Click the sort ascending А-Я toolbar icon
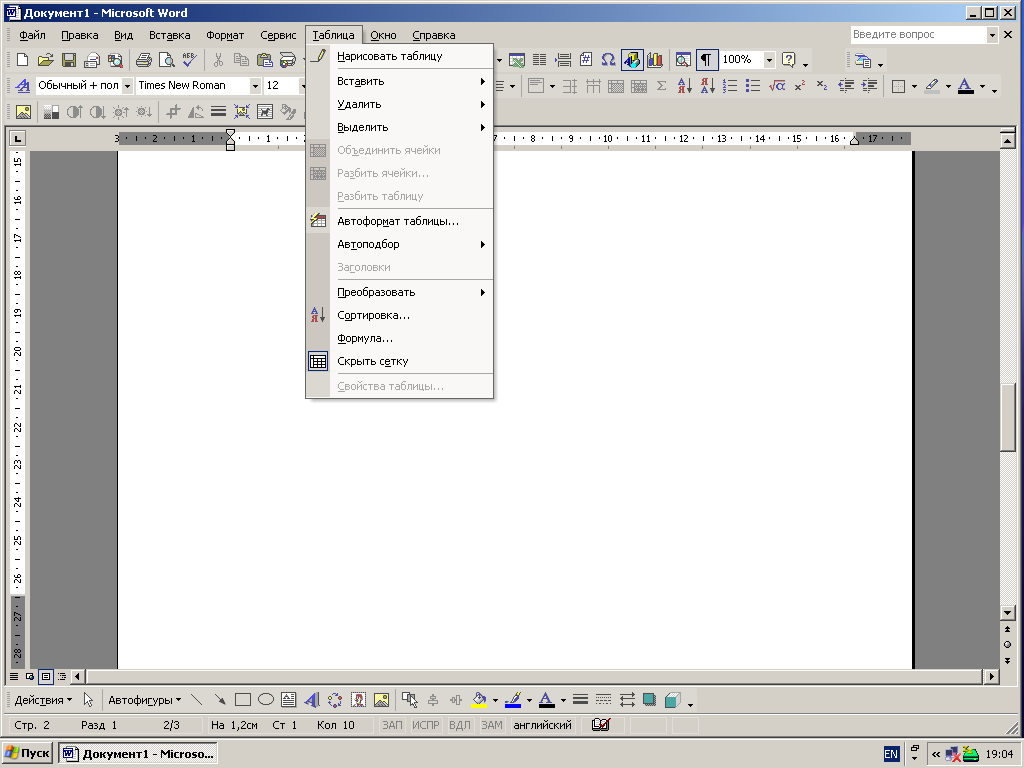This screenshot has height=768, width=1024. (684, 86)
